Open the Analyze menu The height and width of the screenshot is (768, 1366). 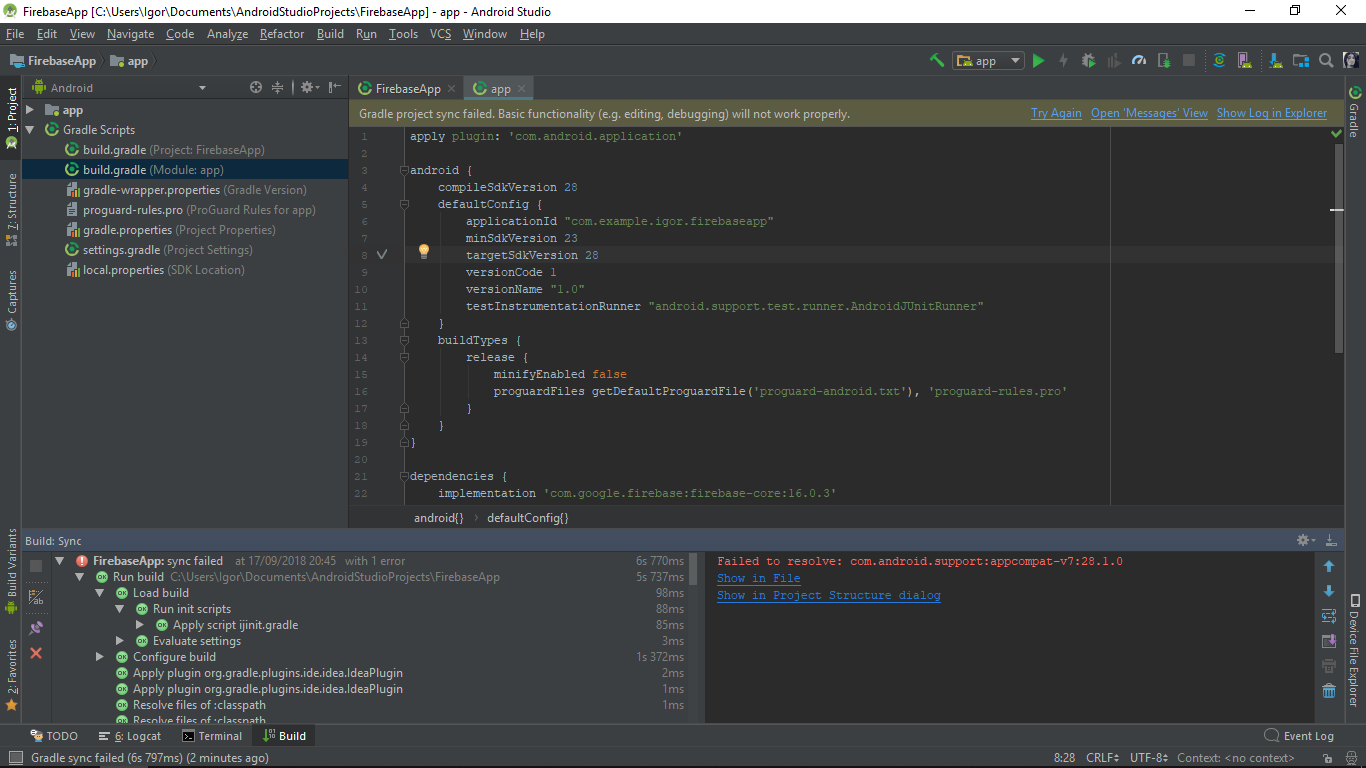click(x=227, y=34)
